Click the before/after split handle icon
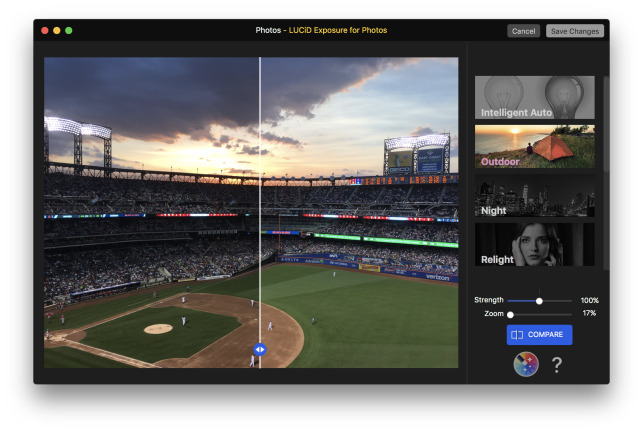Screen dimensions: 643x432 tap(259, 349)
